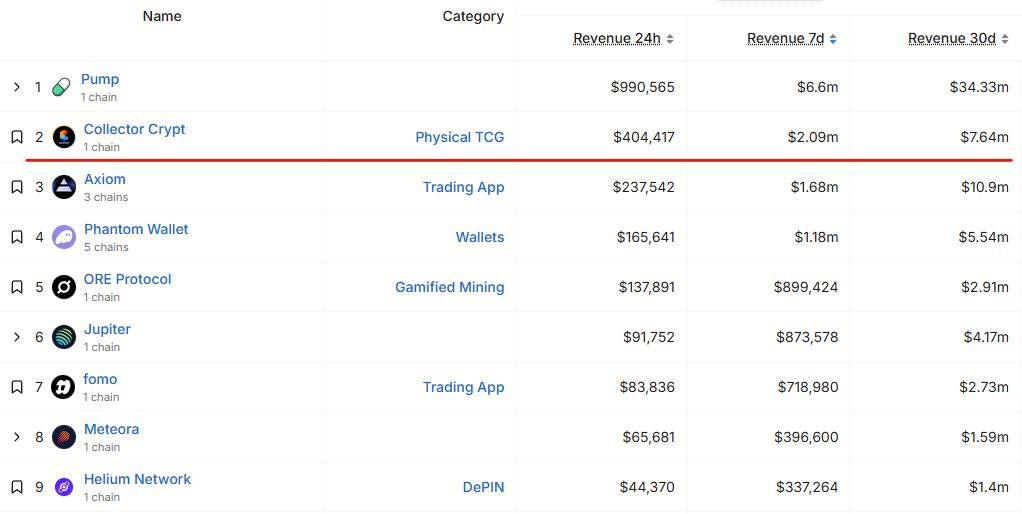
Task: Click the Axiom triangle logo
Action: (64, 187)
